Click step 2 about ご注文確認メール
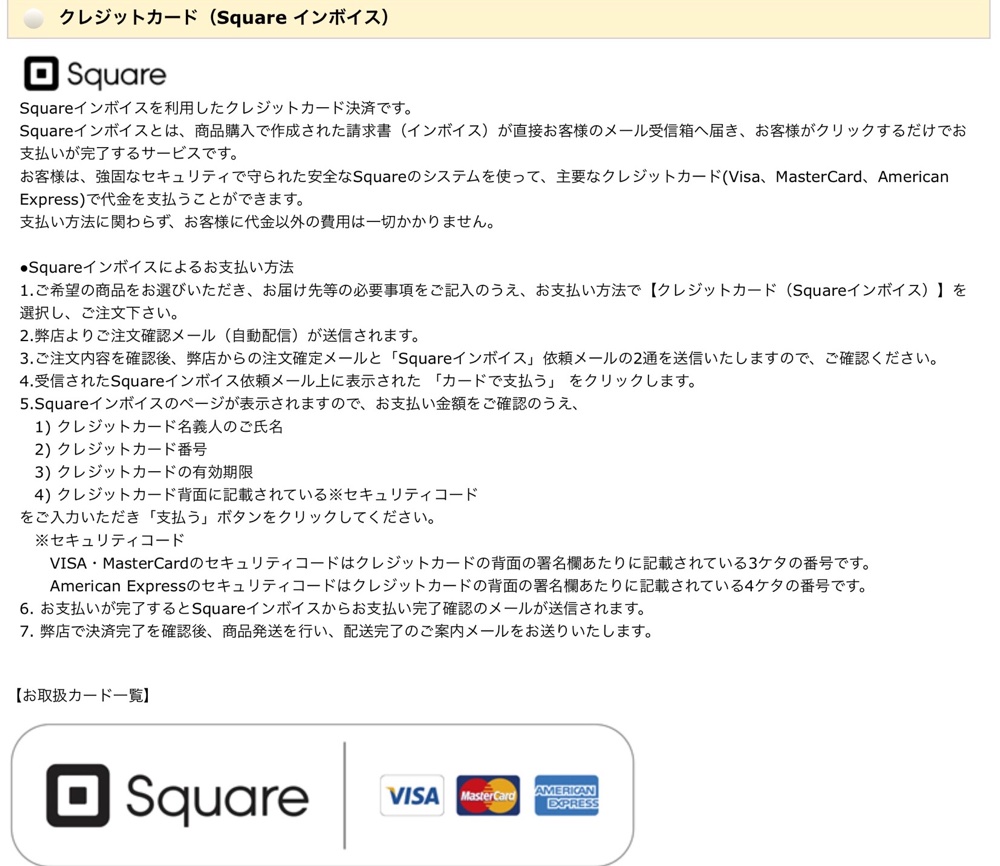Image resolution: width=1000 pixels, height=866 pixels. pyautogui.click(x=220, y=335)
